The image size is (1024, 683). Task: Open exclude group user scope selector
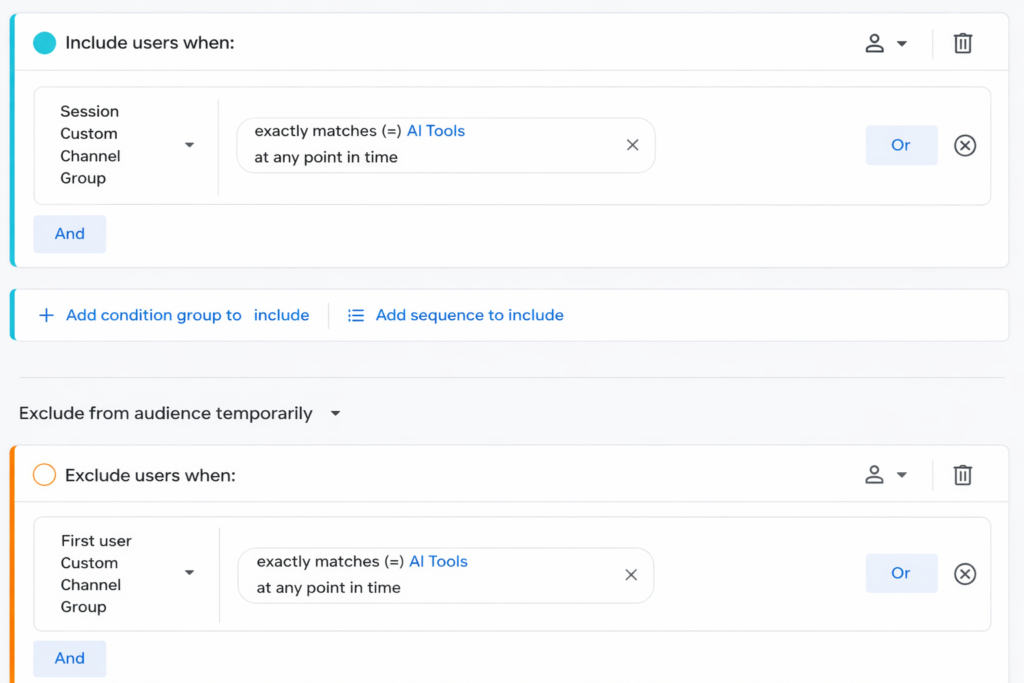tap(886, 475)
